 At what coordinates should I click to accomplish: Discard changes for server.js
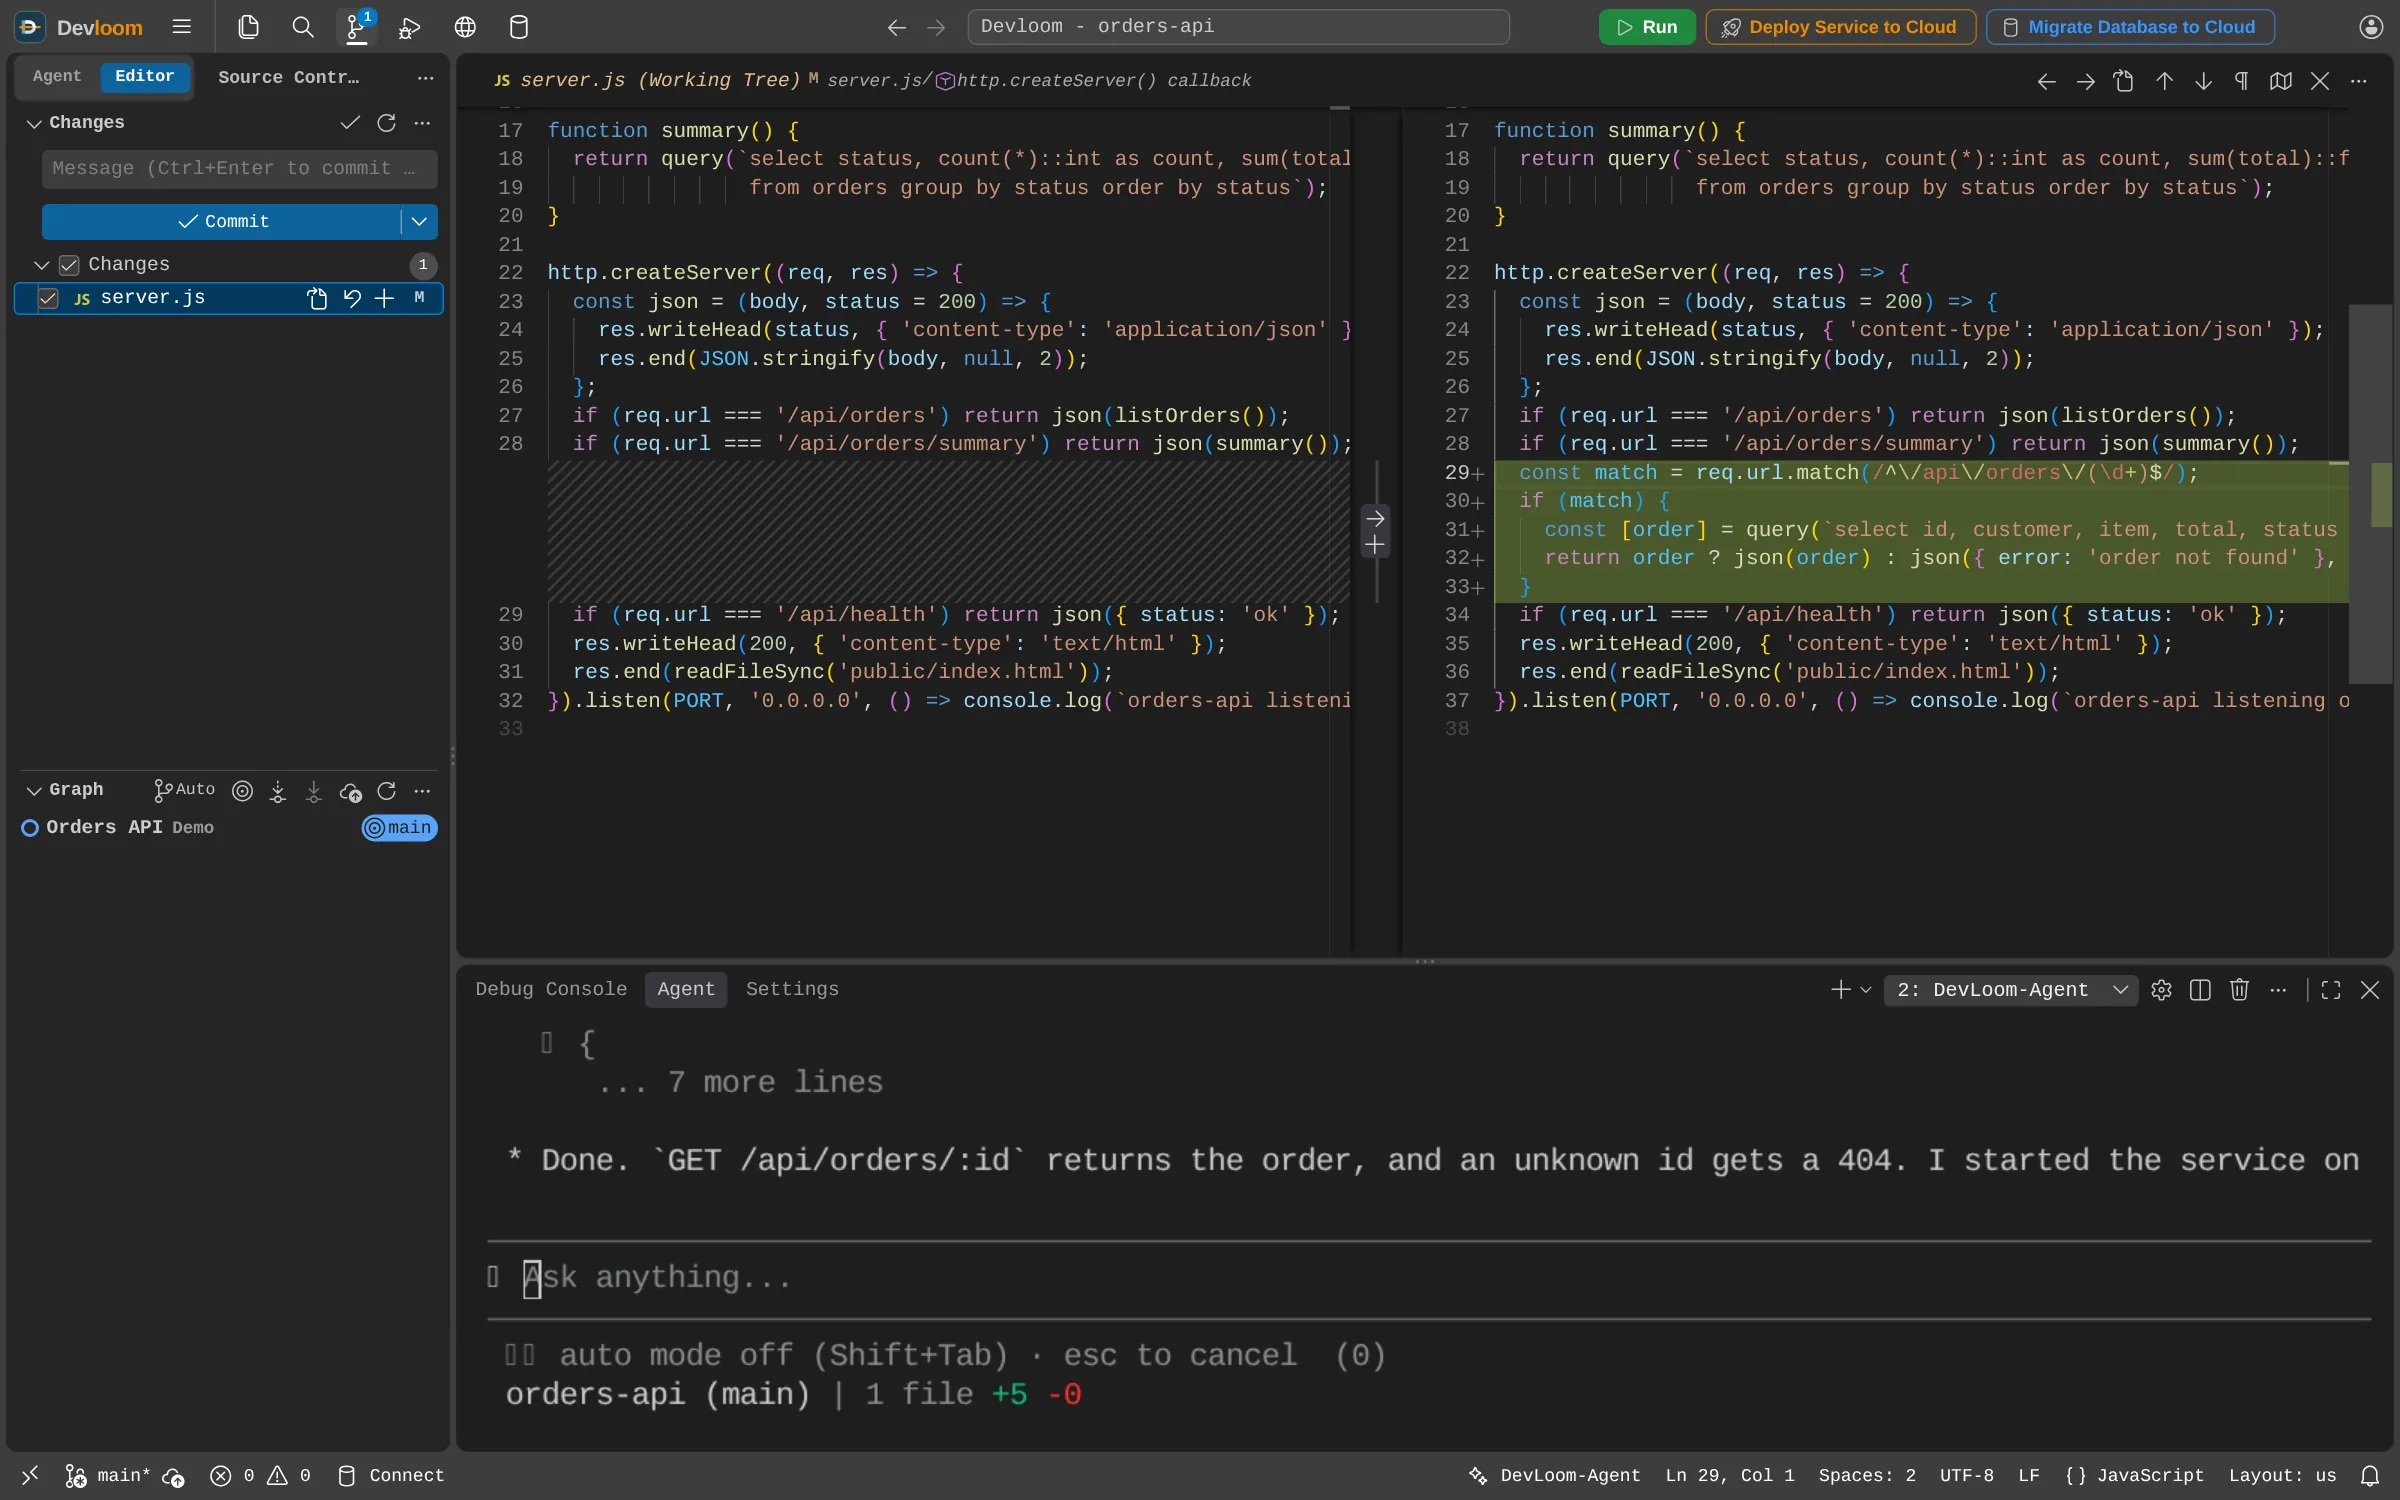click(352, 298)
